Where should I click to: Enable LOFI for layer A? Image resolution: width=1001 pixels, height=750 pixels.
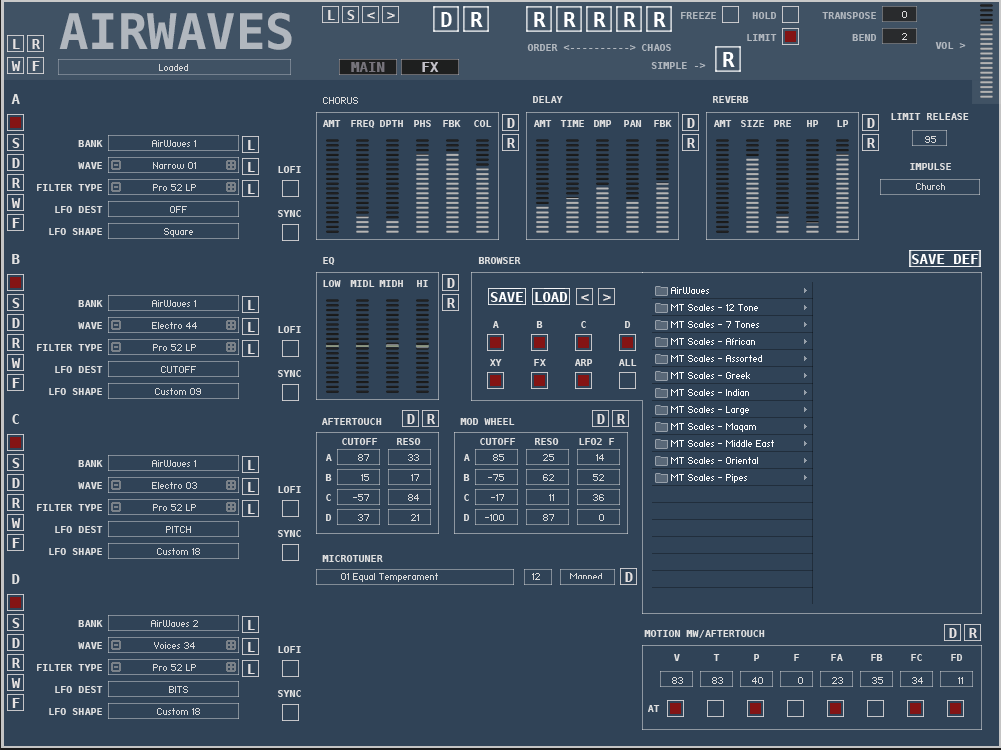[290, 189]
